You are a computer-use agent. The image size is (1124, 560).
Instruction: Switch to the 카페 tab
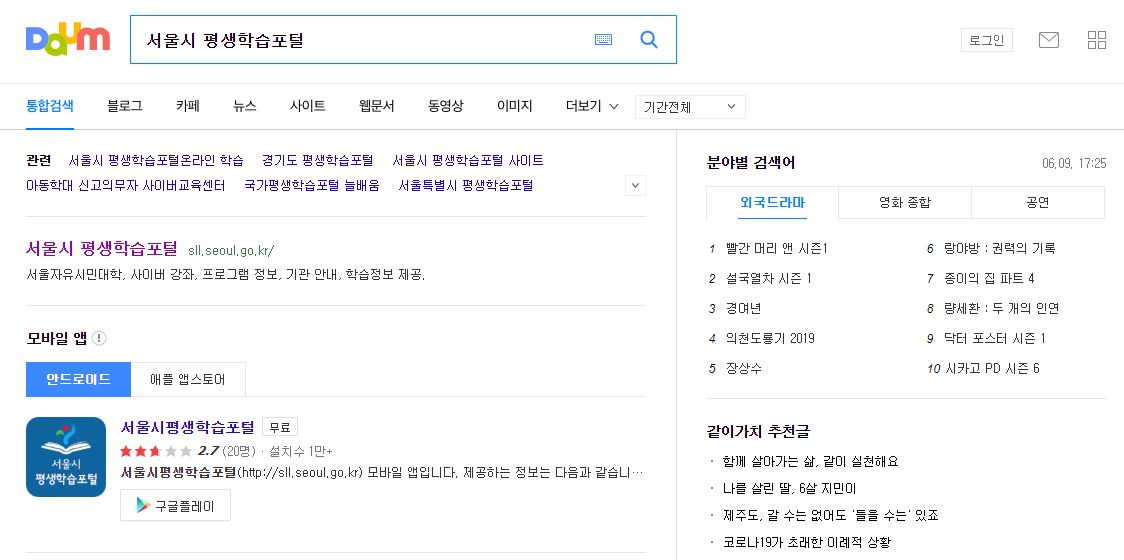click(188, 106)
